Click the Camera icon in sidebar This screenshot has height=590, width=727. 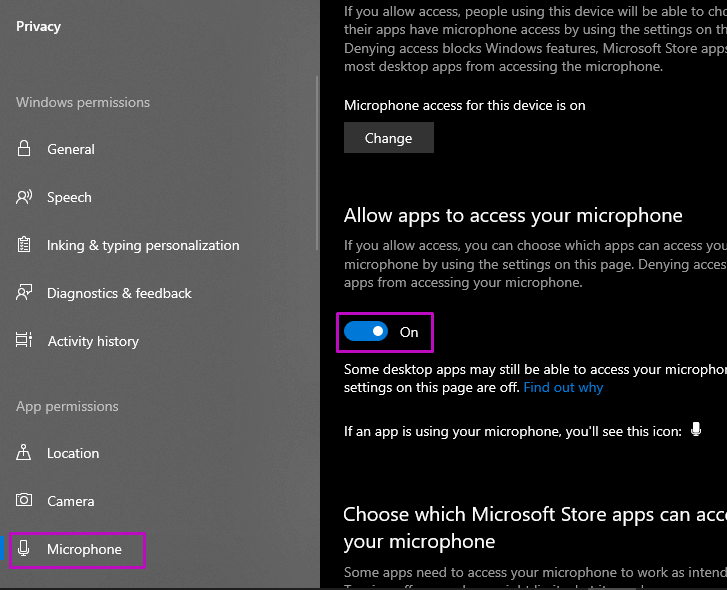click(x=24, y=500)
